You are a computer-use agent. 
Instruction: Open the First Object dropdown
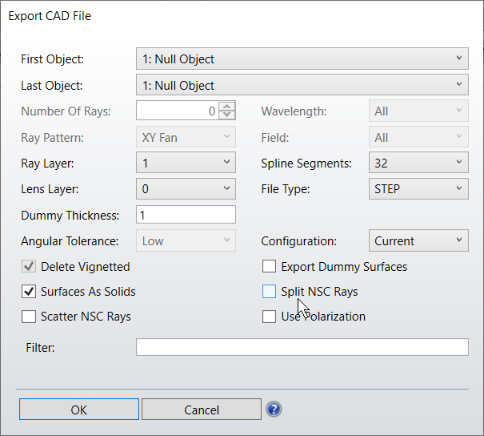click(302, 59)
